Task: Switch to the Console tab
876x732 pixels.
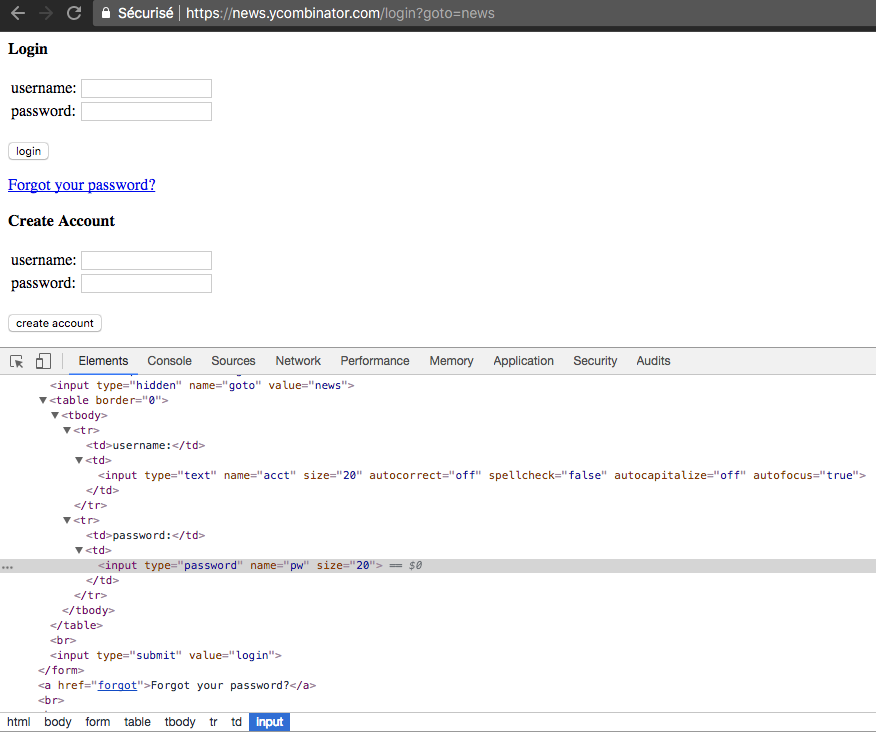Action: click(169, 361)
